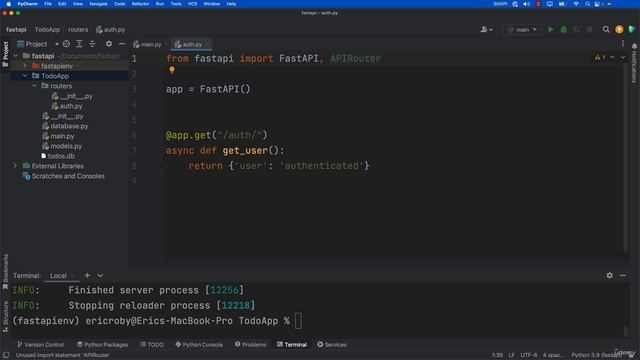Select the Terminal tool window button
Image resolution: width=640 pixels, height=360 pixels.
tap(292, 344)
